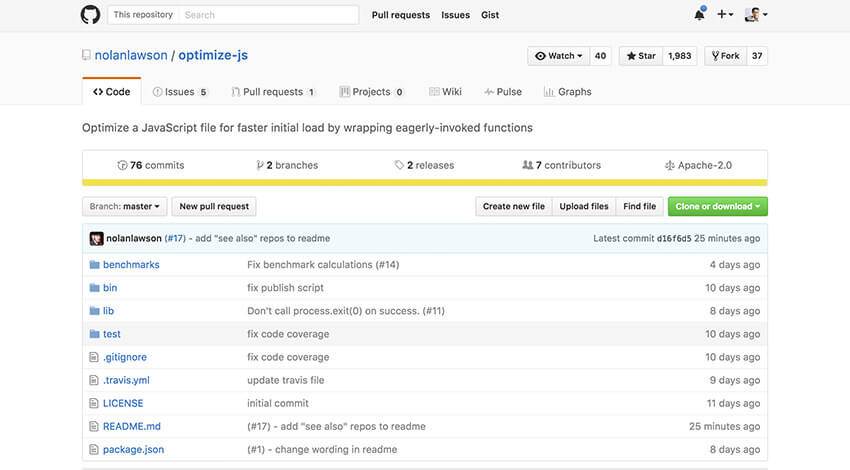The image size is (850, 470).
Task: Open the Apache-2.0 license link
Action: (x=698, y=165)
